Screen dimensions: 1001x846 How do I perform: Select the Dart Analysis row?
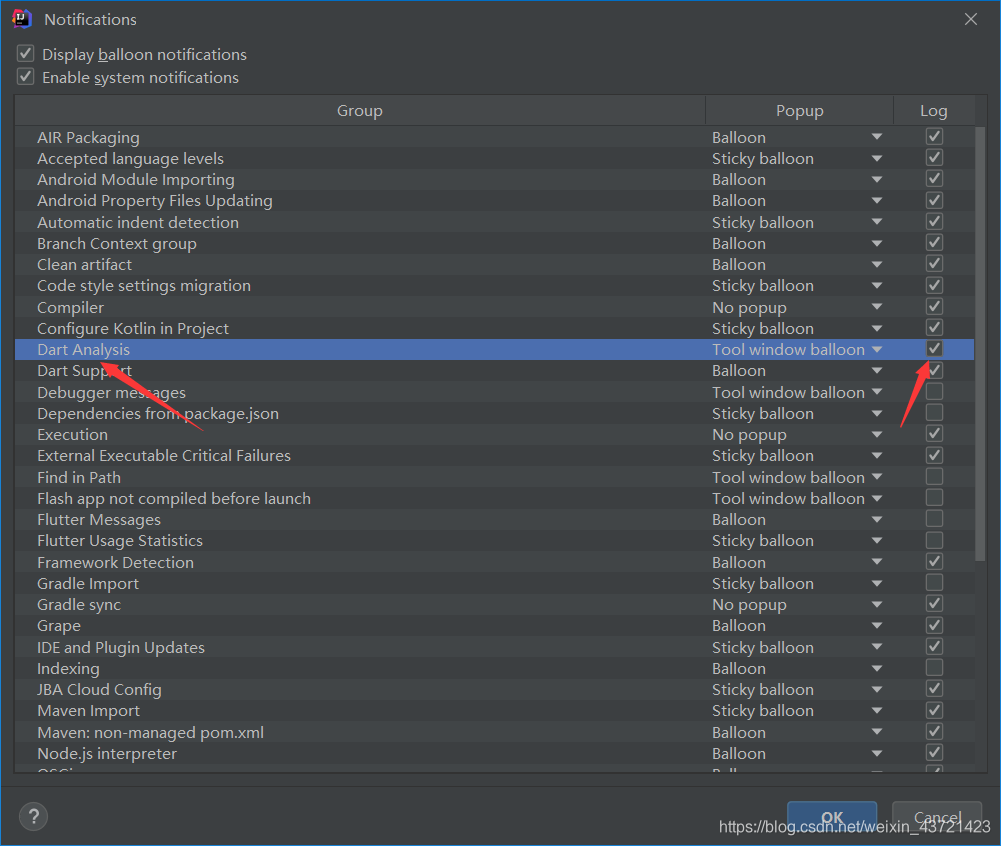494,349
